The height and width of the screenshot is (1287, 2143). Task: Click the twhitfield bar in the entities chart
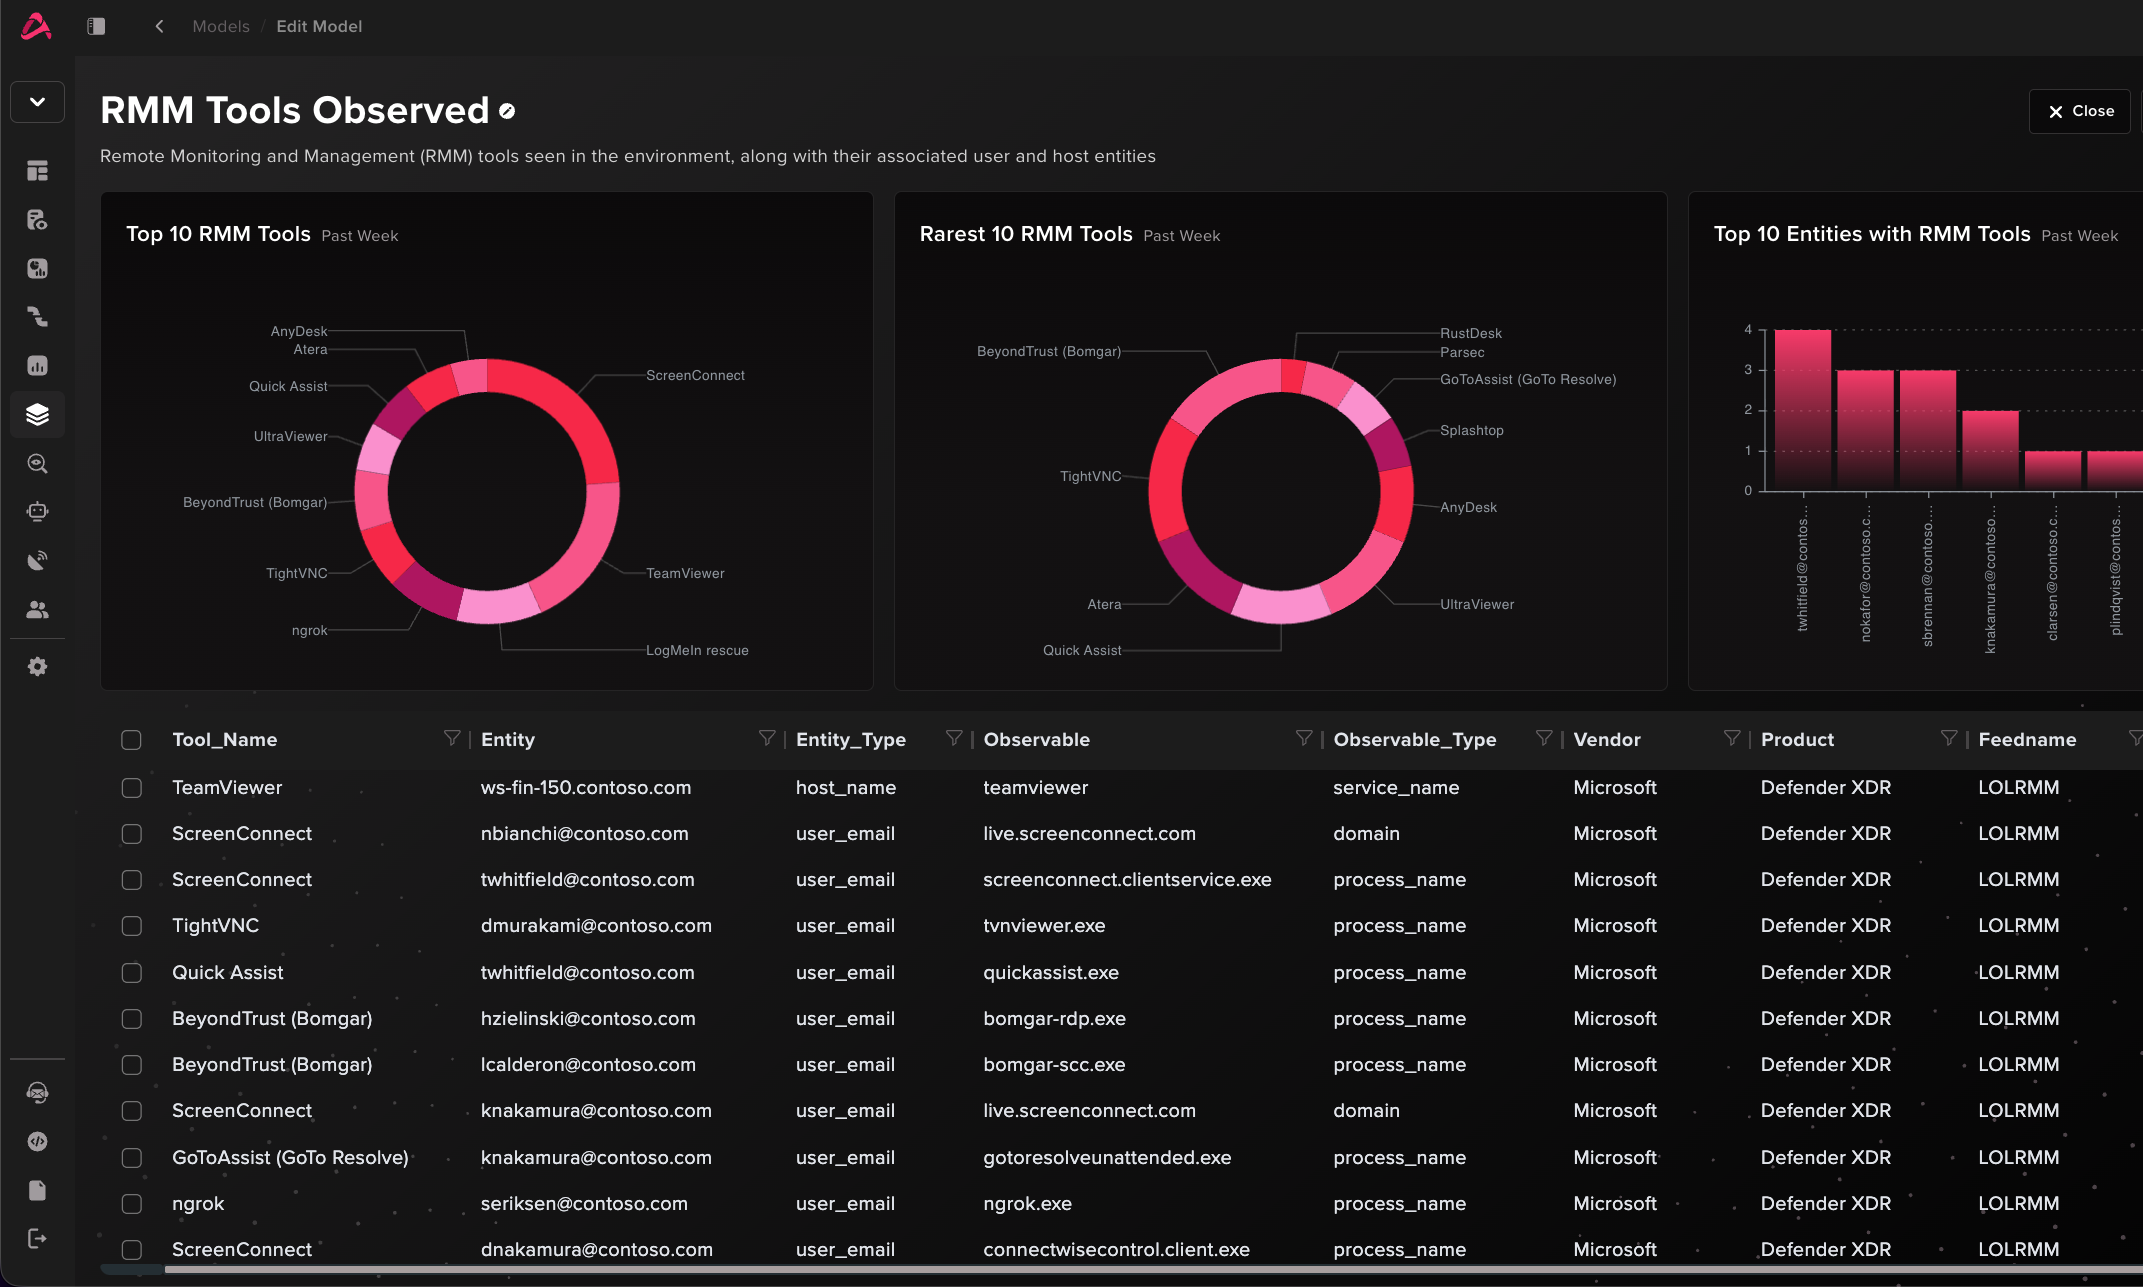pos(1802,410)
